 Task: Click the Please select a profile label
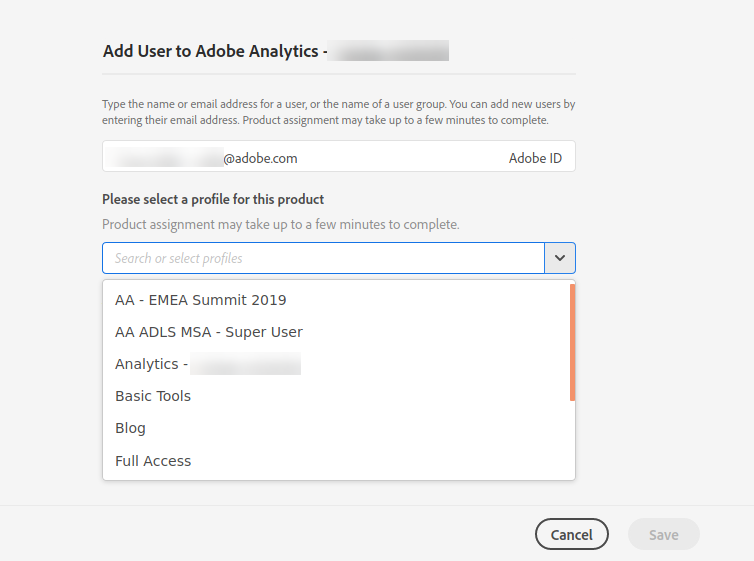tap(213, 199)
